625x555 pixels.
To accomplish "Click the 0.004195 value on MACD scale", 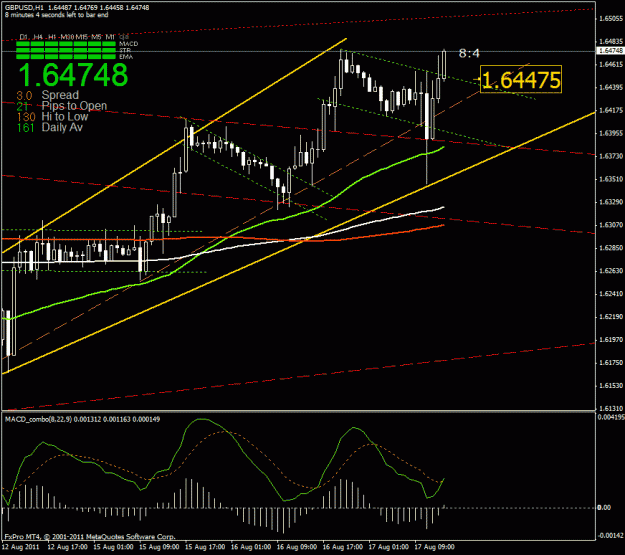I will pos(611,417).
